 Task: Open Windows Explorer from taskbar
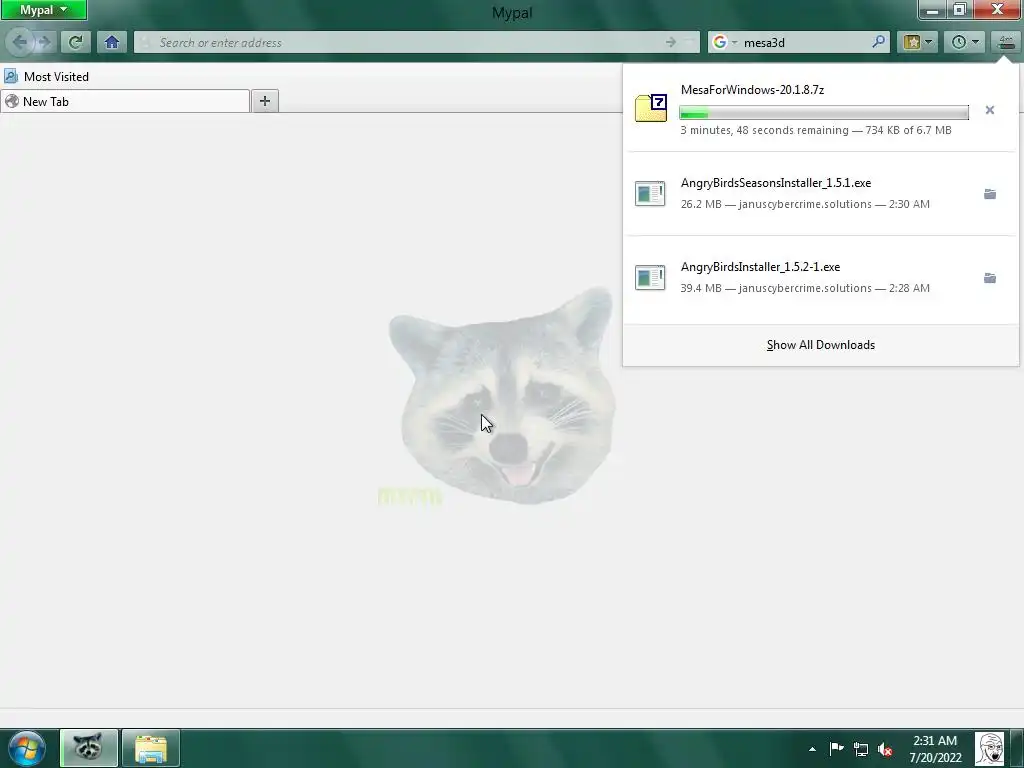coord(151,748)
